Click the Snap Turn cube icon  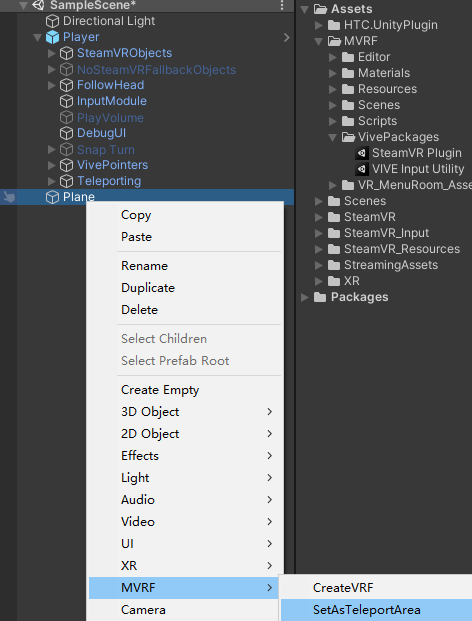tap(66, 150)
